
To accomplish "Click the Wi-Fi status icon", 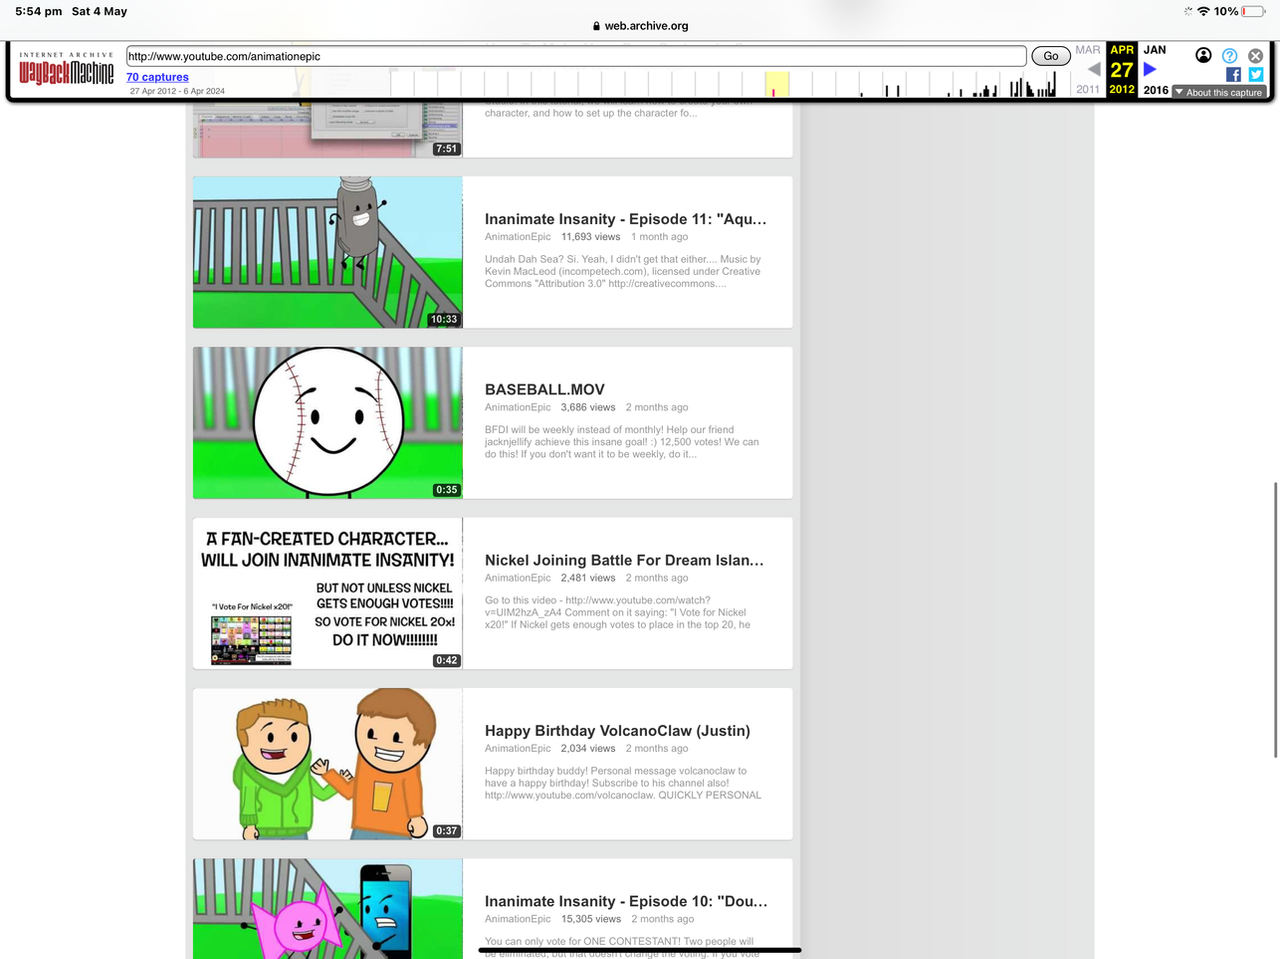I will pos(1204,11).
